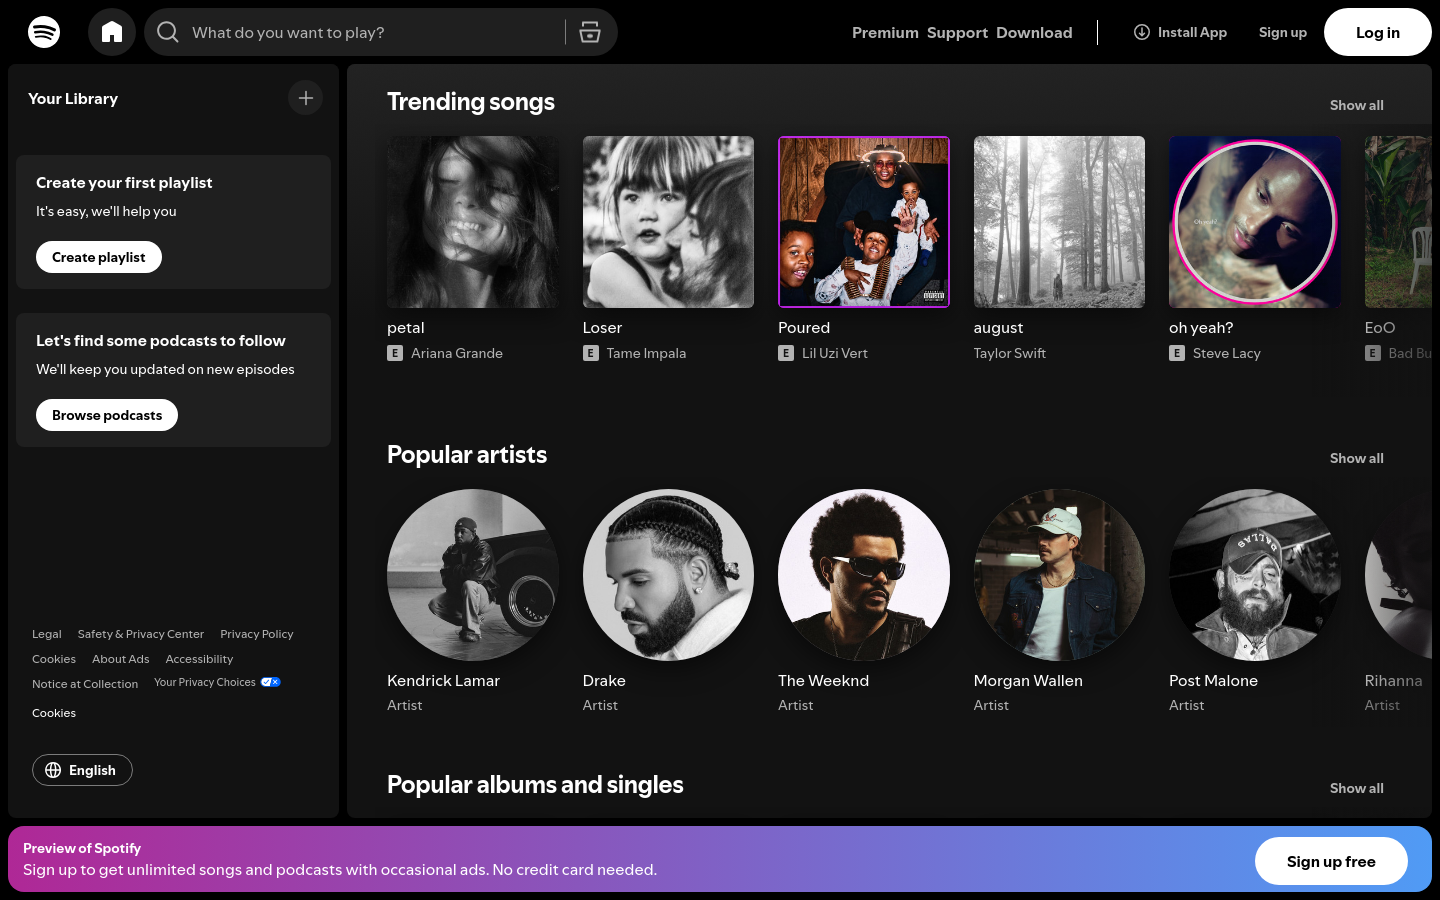The height and width of the screenshot is (900, 1440).
Task: Click the 'Poured' song title
Action: 804,328
